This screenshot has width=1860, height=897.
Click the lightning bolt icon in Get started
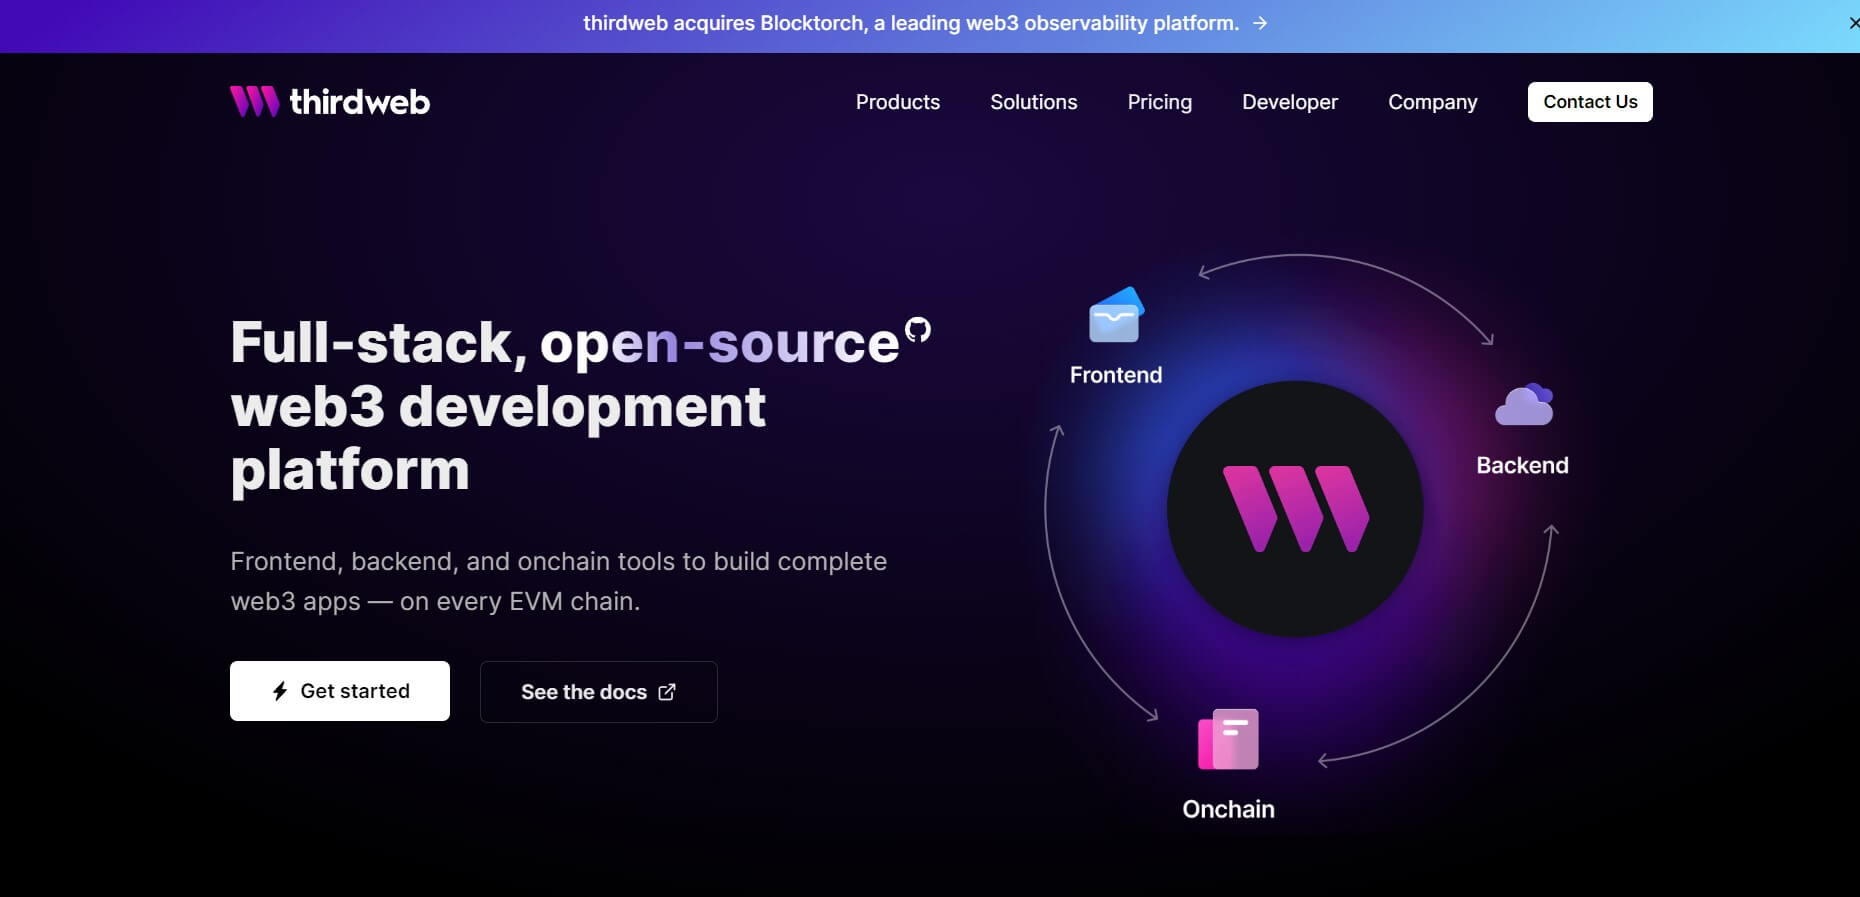tap(280, 691)
